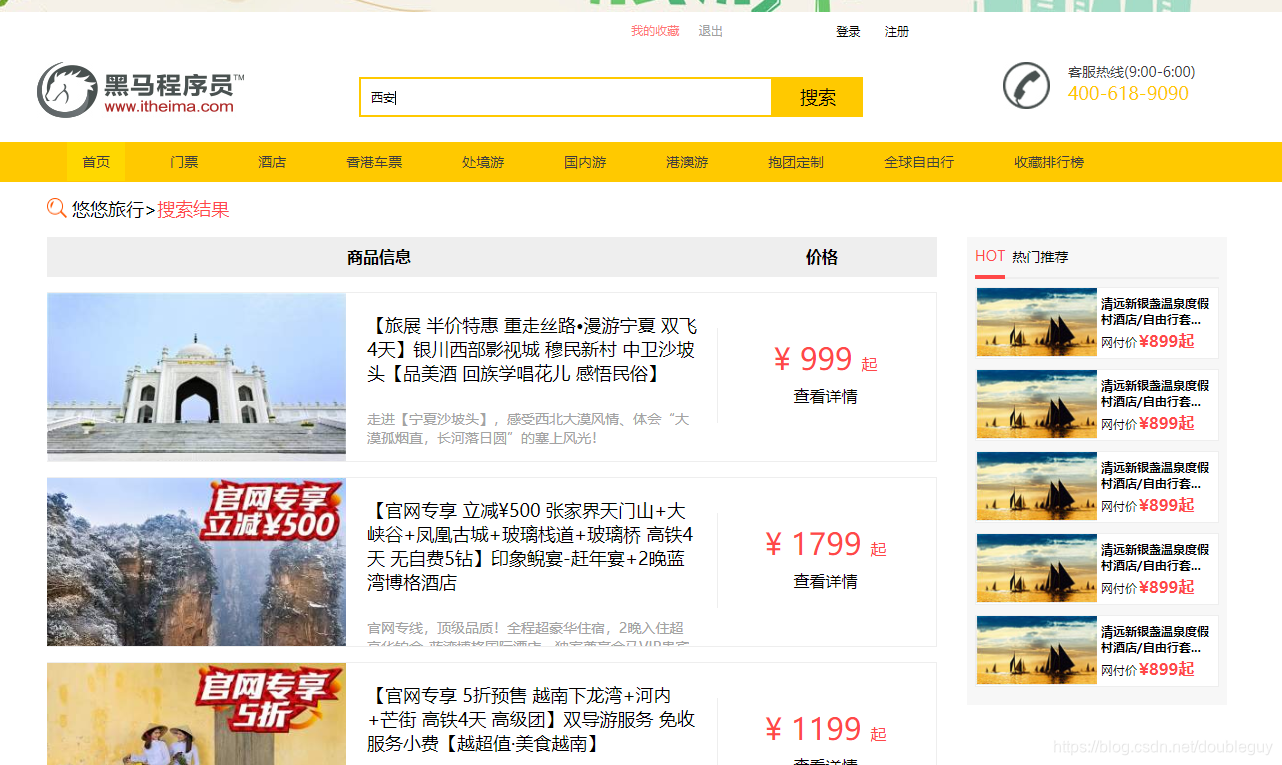The height and width of the screenshot is (765, 1282).
Task: Select 出境游 in the navigation bar
Action: tap(483, 162)
